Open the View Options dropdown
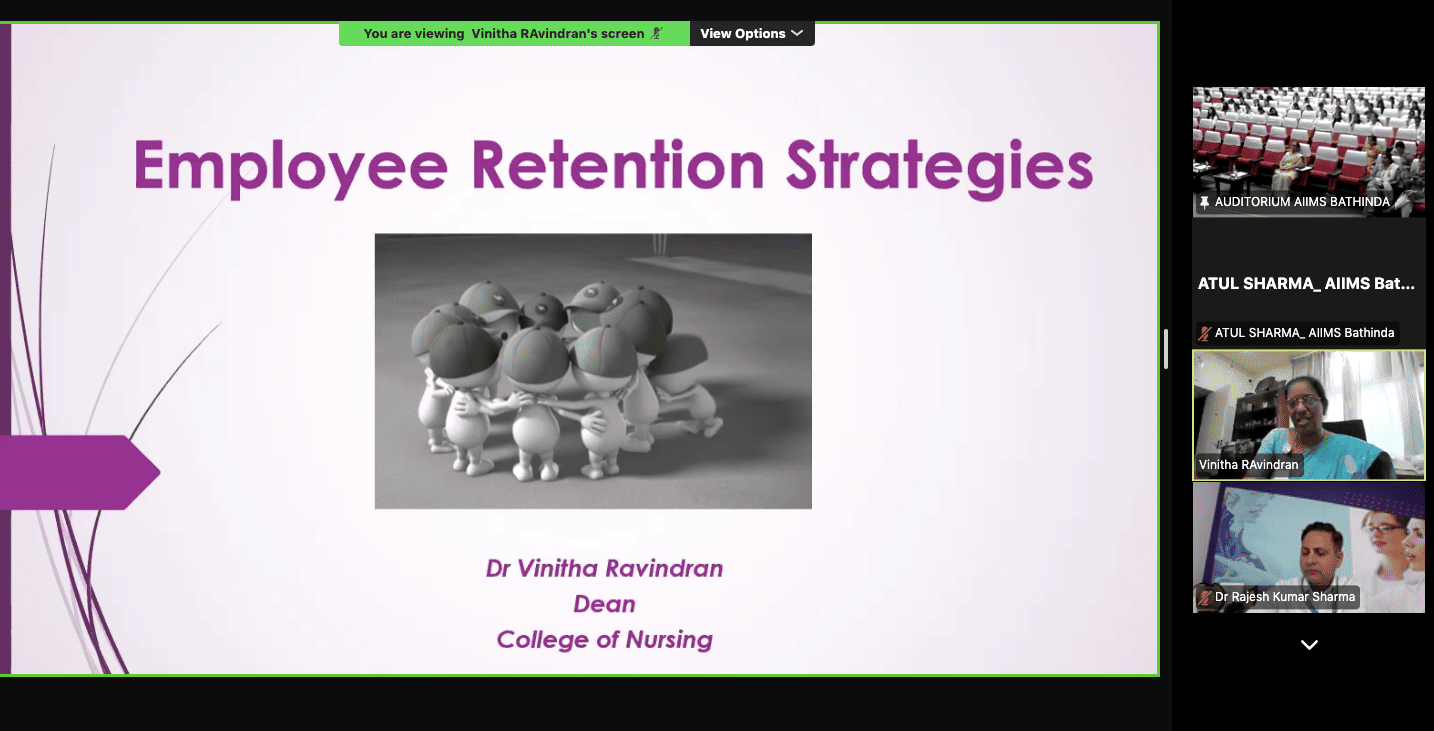The image size is (1434, 731). coord(751,33)
